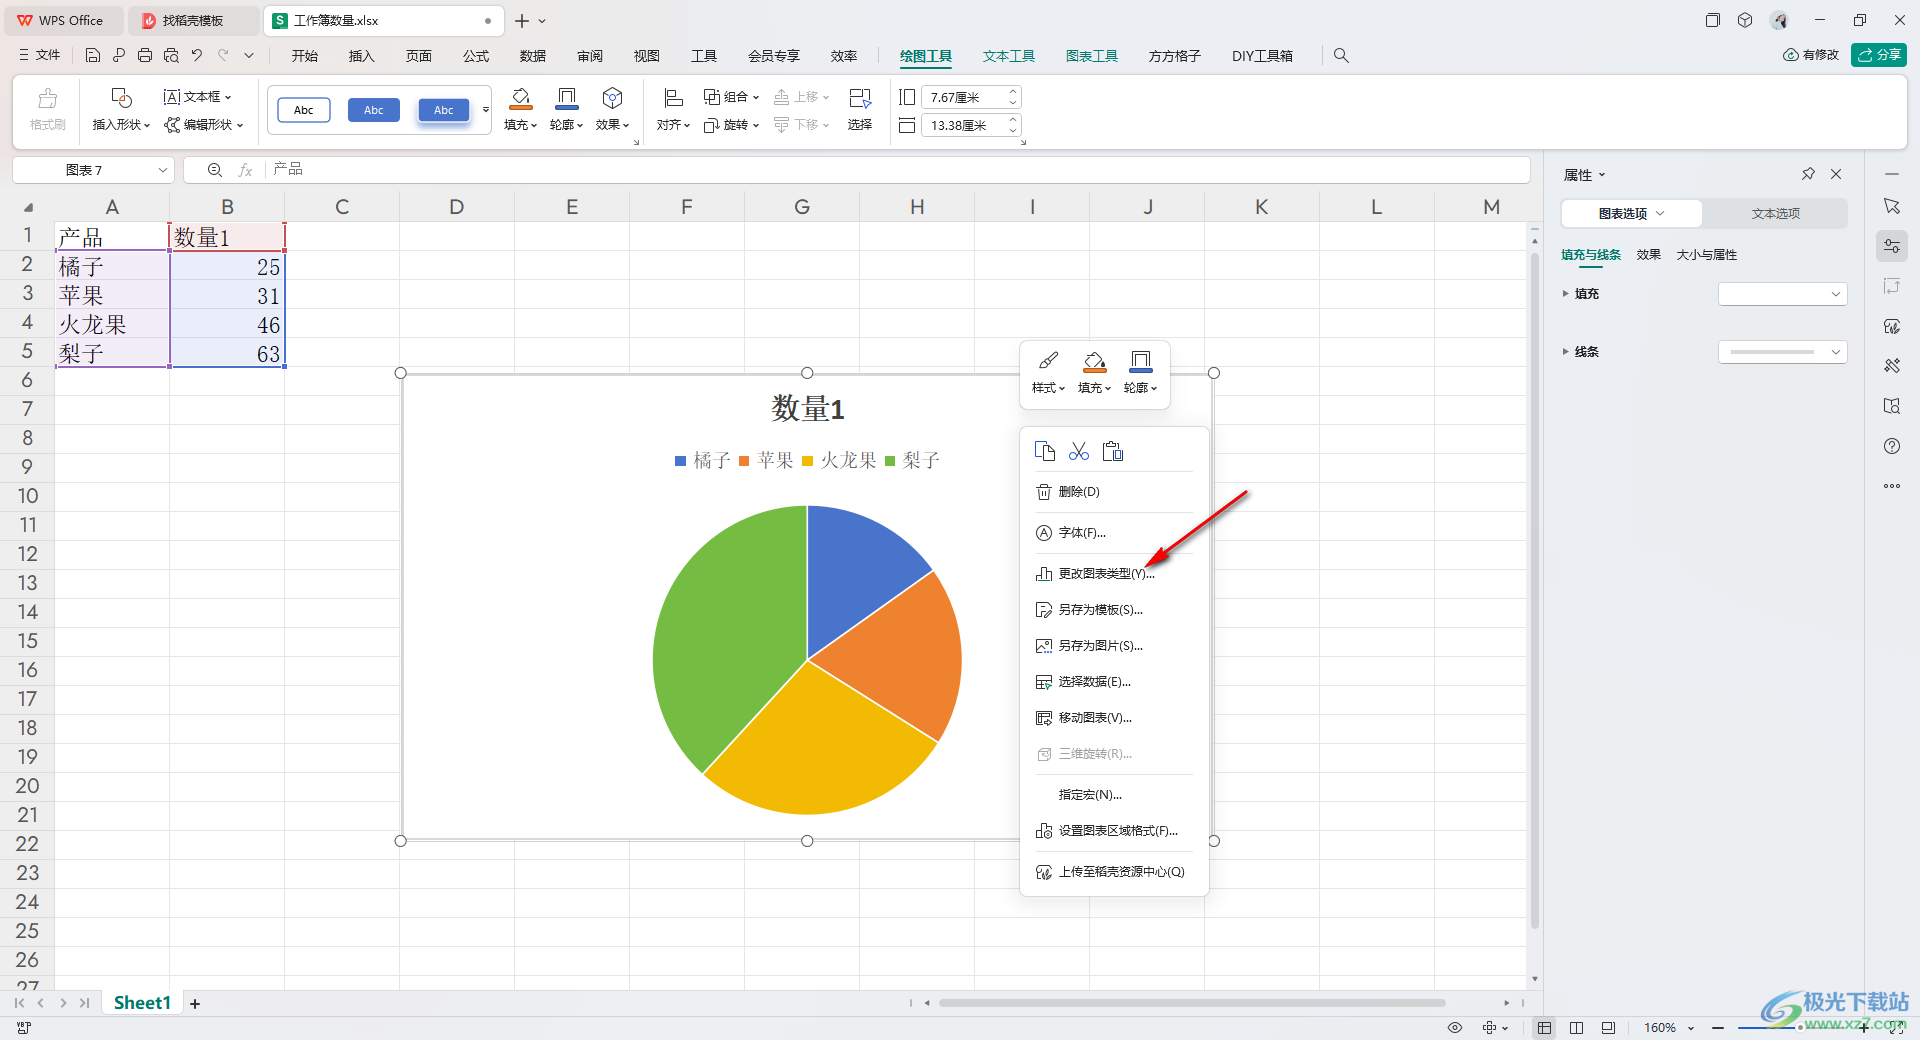1920x1040 pixels.
Task: Click the ribbon Outline (轮廓) icon
Action: (x=566, y=98)
